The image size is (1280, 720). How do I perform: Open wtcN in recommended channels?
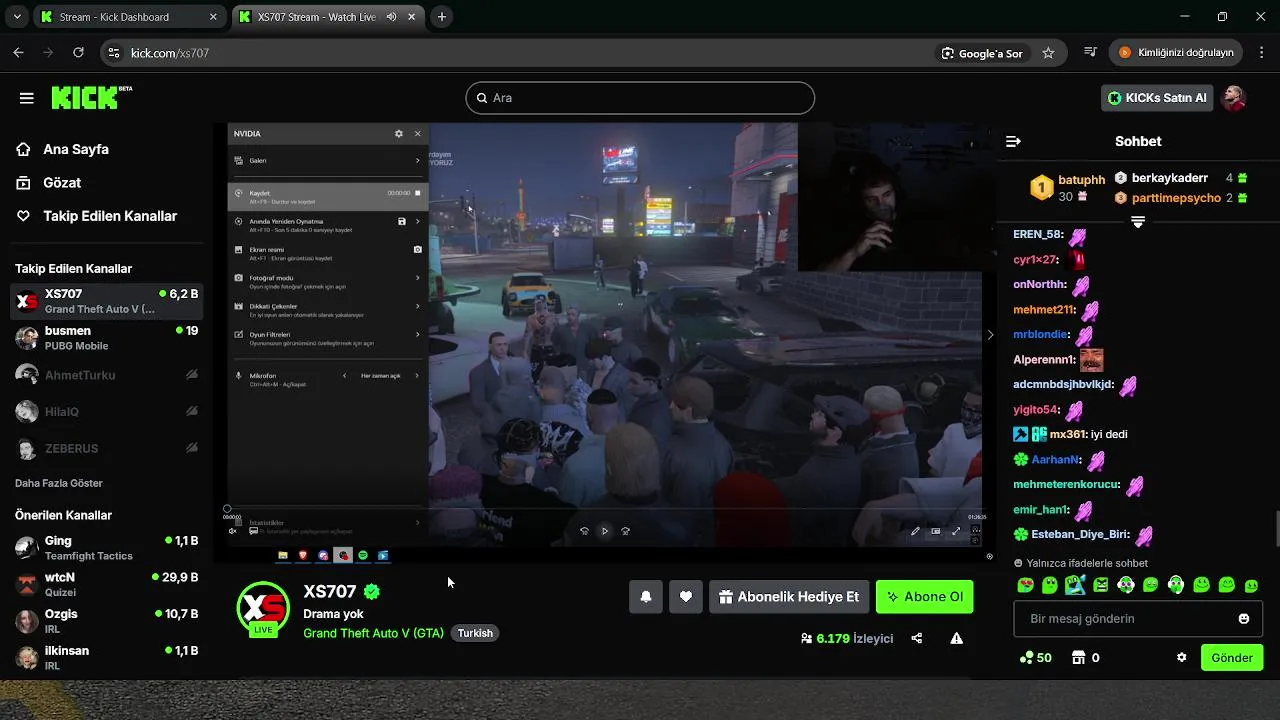[x=106, y=585]
